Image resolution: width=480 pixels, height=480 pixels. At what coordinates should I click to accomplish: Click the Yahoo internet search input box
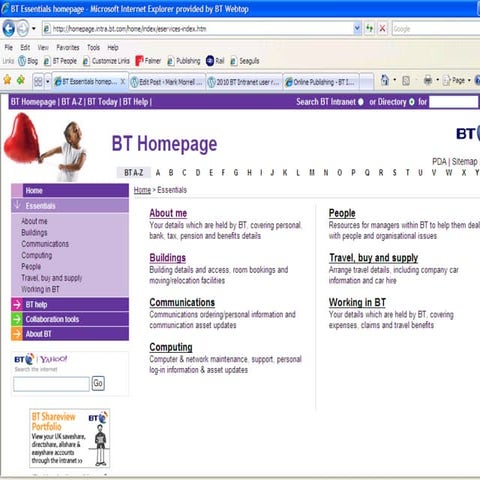pos(51,384)
